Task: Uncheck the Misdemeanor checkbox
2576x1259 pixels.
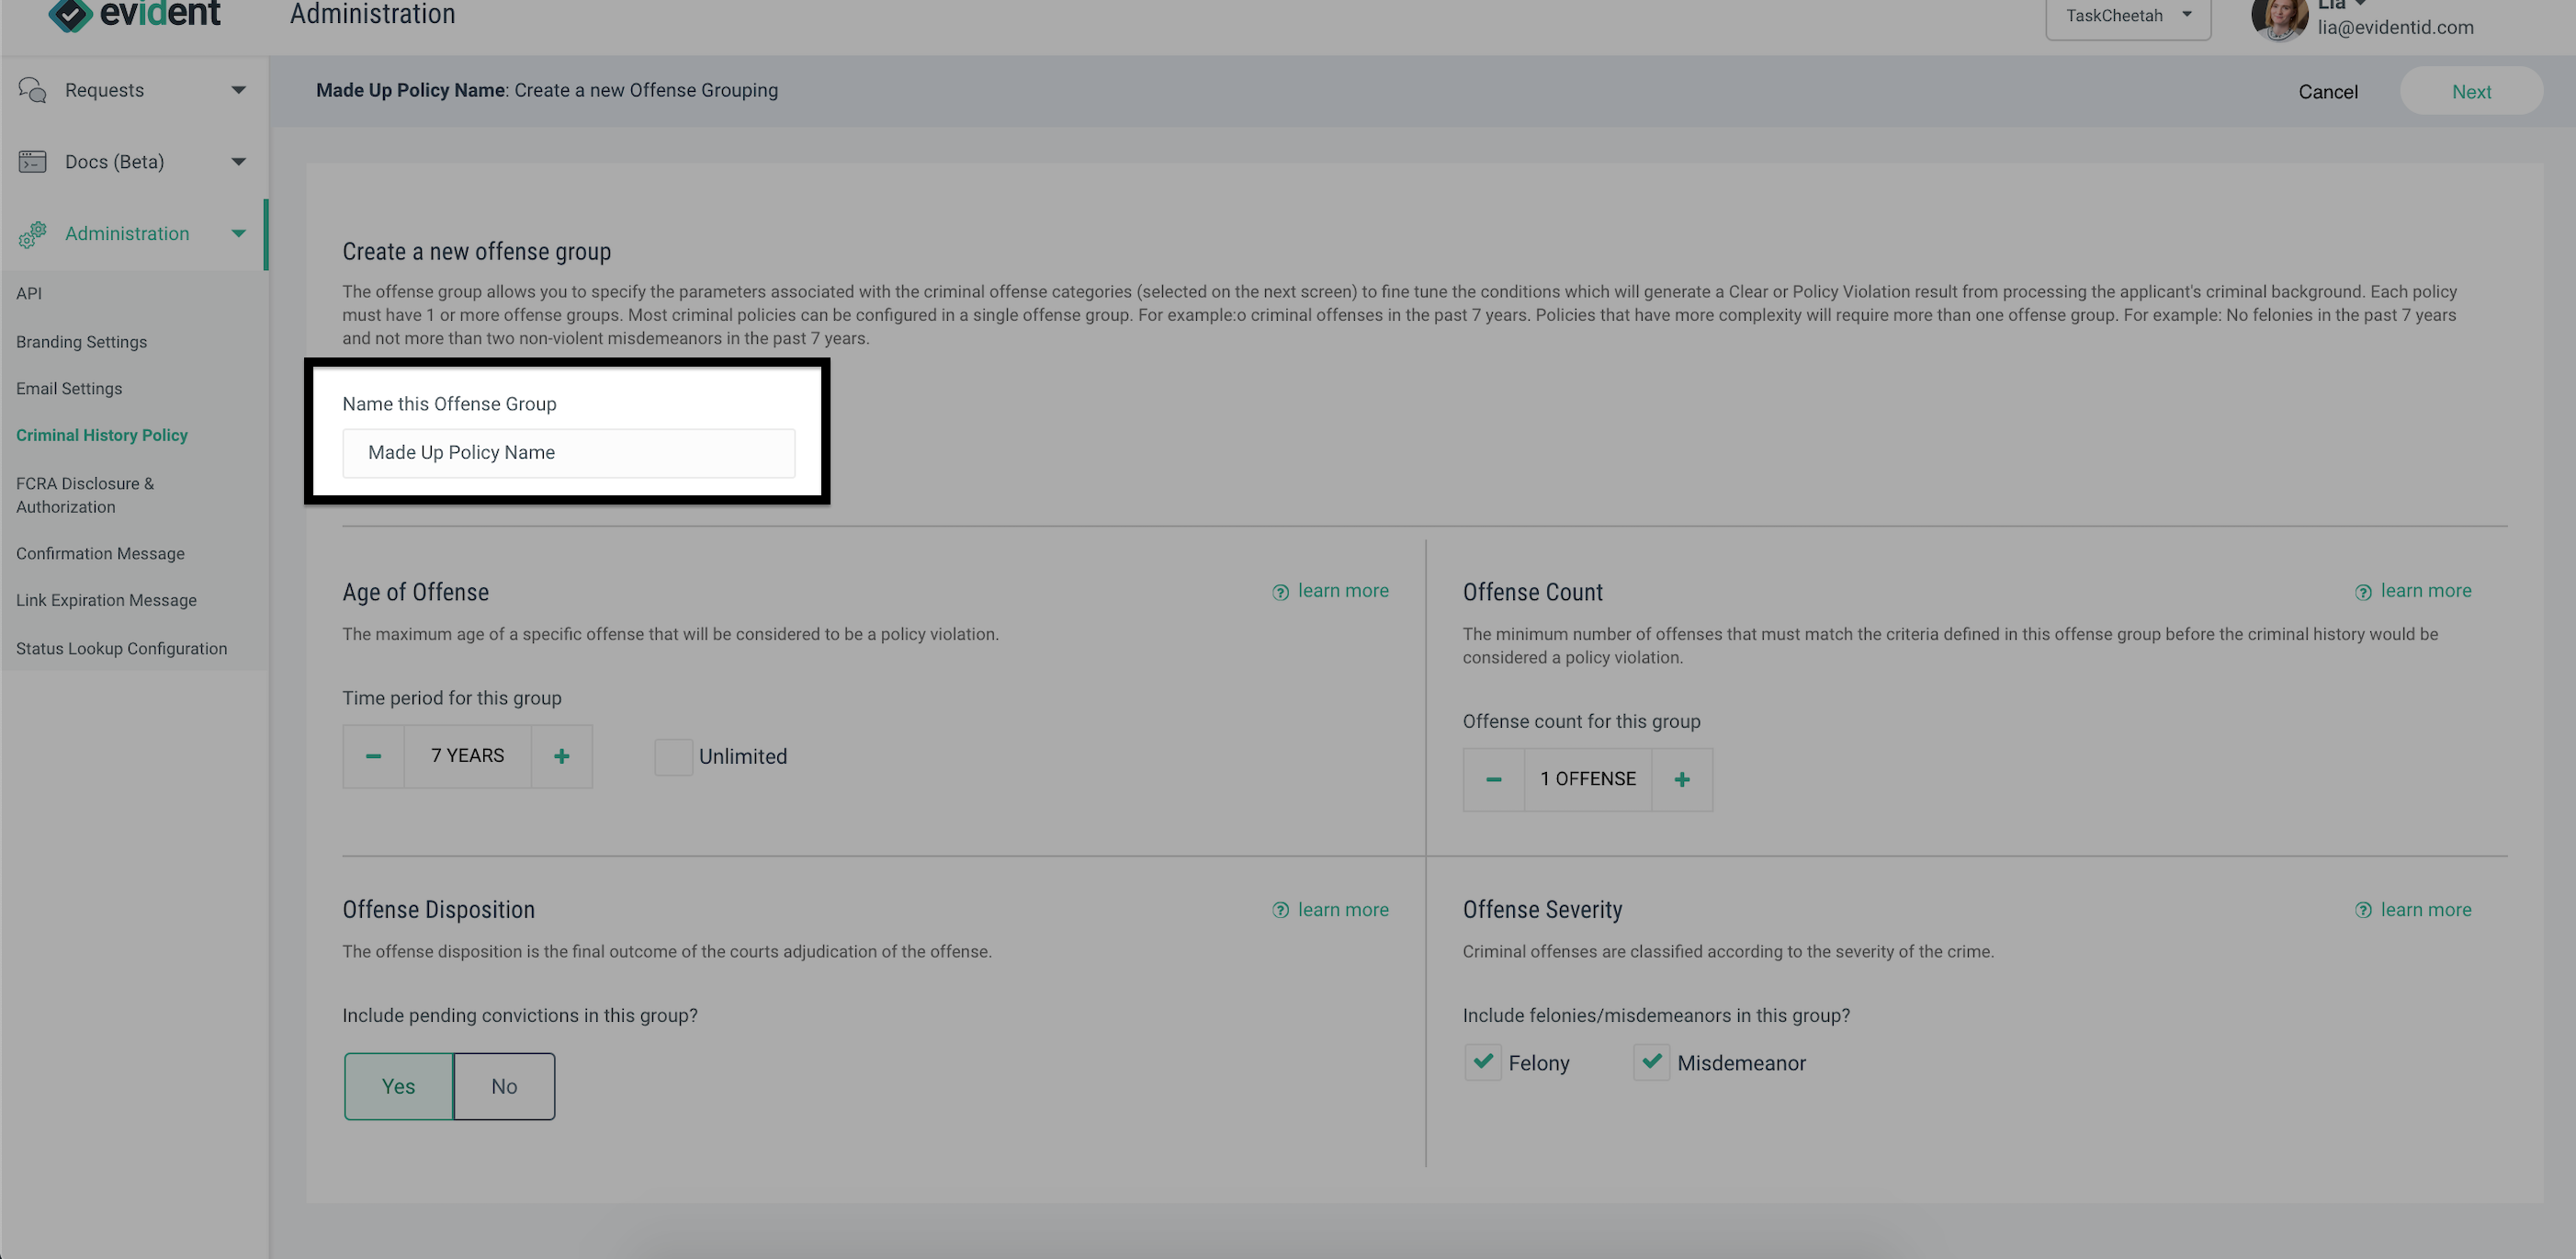Action: [x=1652, y=1062]
